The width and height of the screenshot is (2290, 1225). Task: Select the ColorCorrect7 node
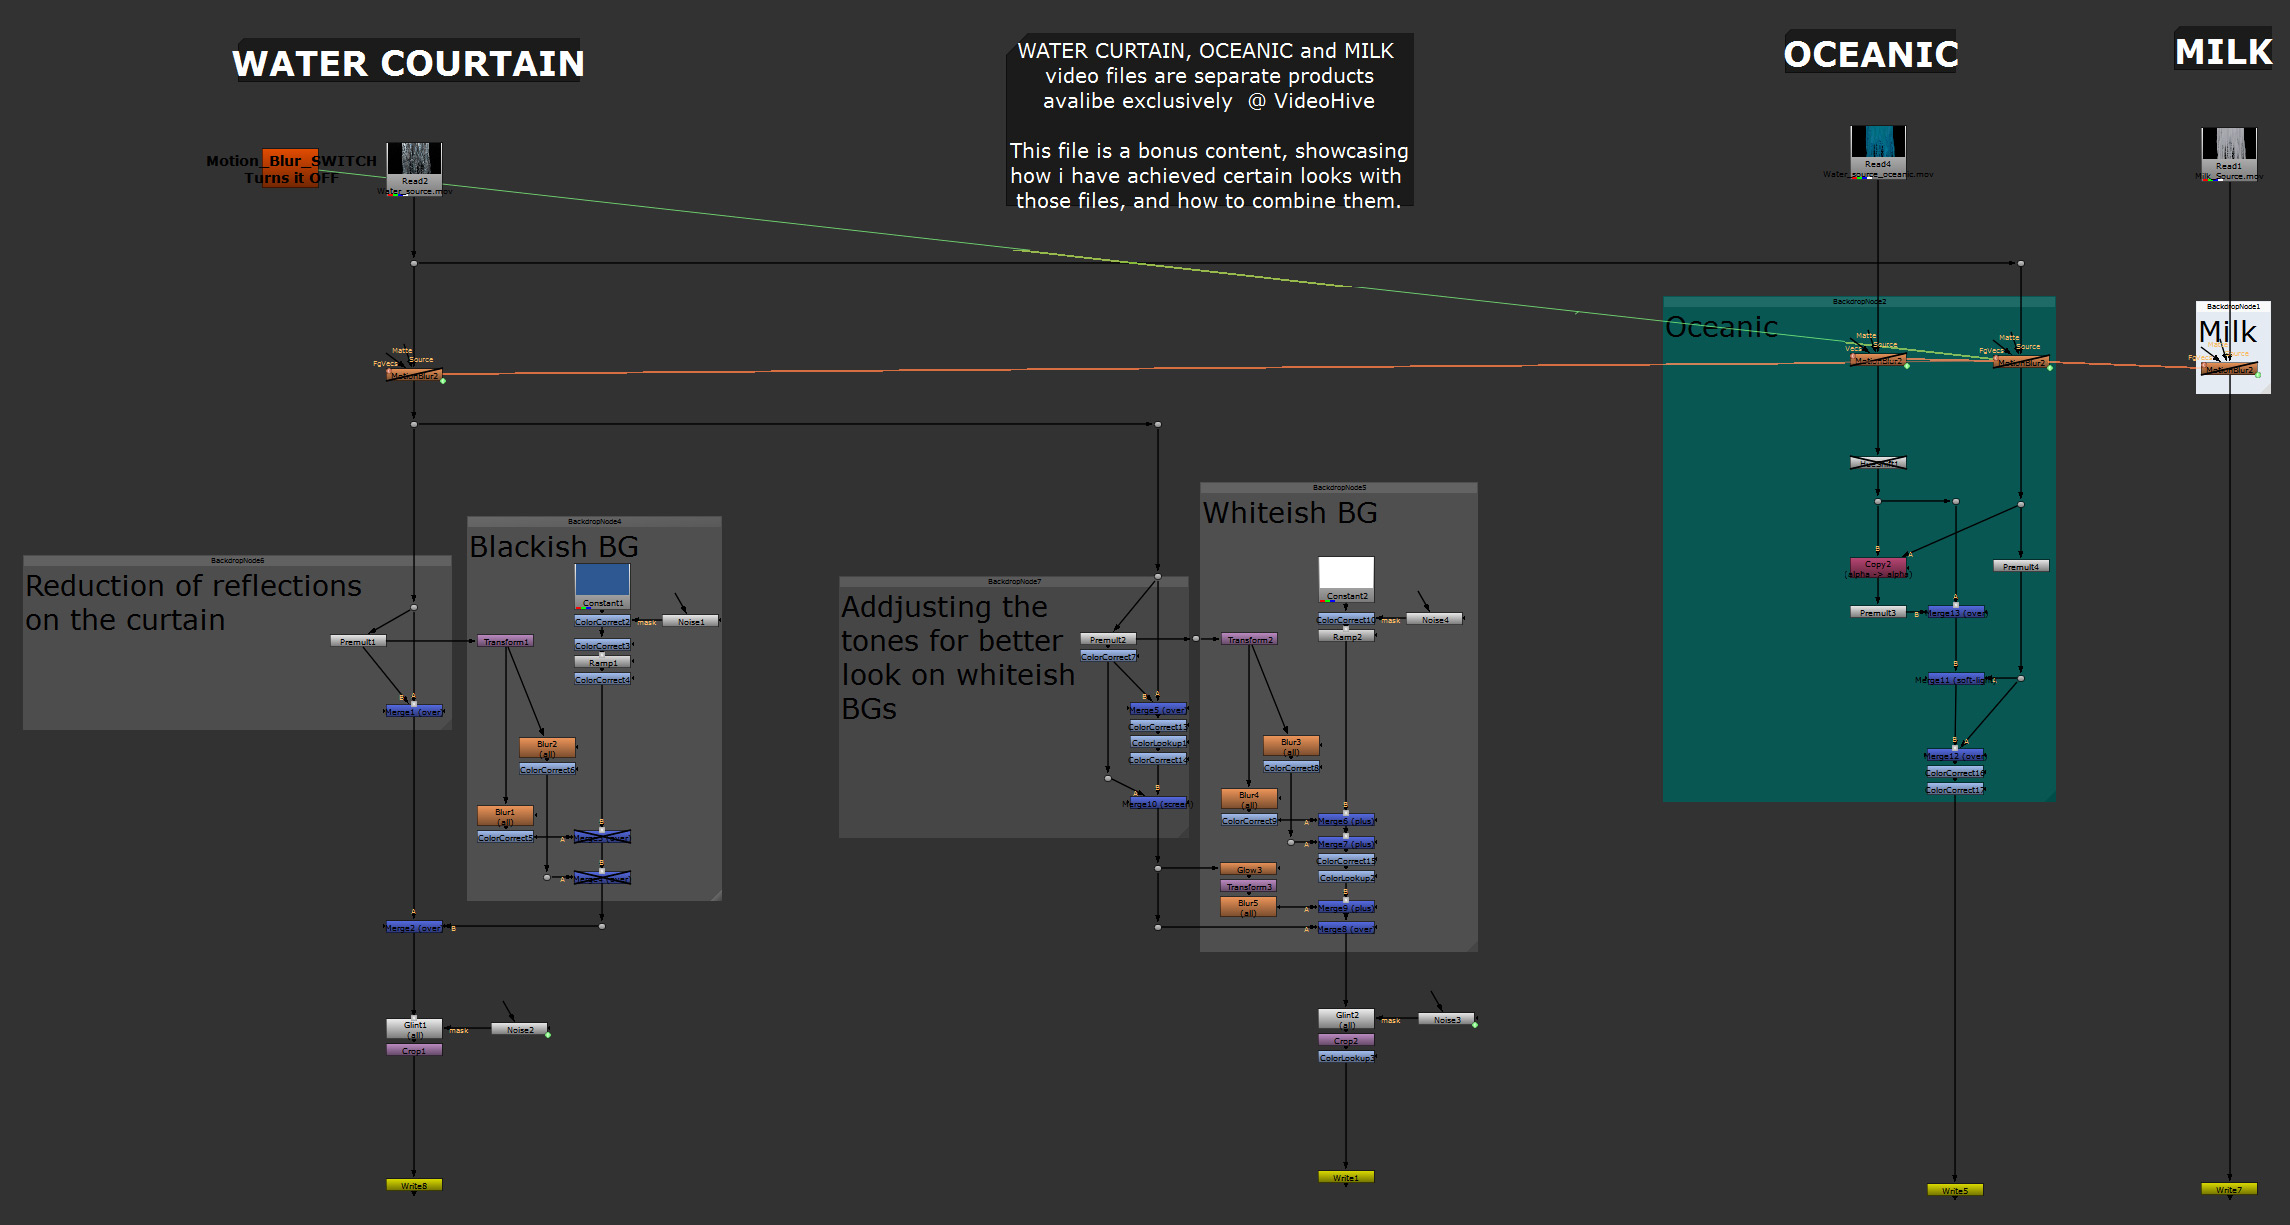1108,656
